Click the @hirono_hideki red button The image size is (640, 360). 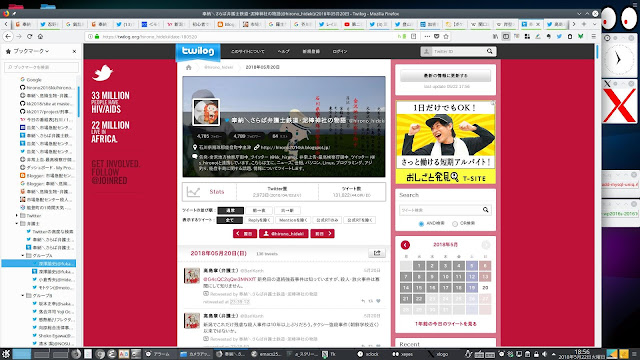(x=284, y=233)
